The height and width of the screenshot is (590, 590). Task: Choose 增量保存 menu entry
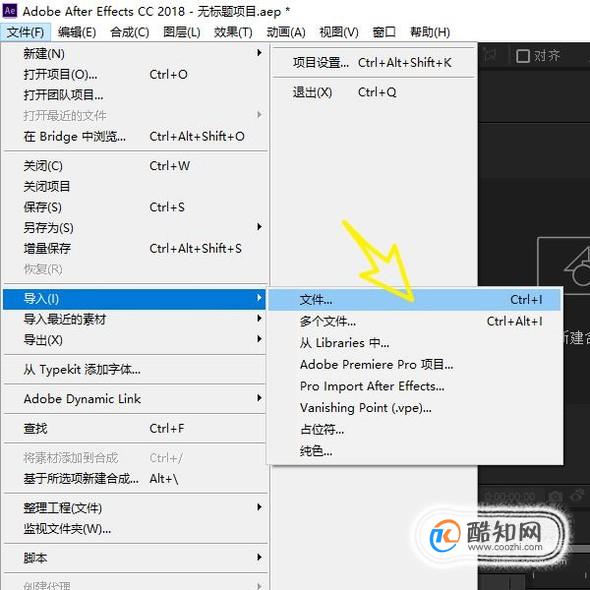135,248
